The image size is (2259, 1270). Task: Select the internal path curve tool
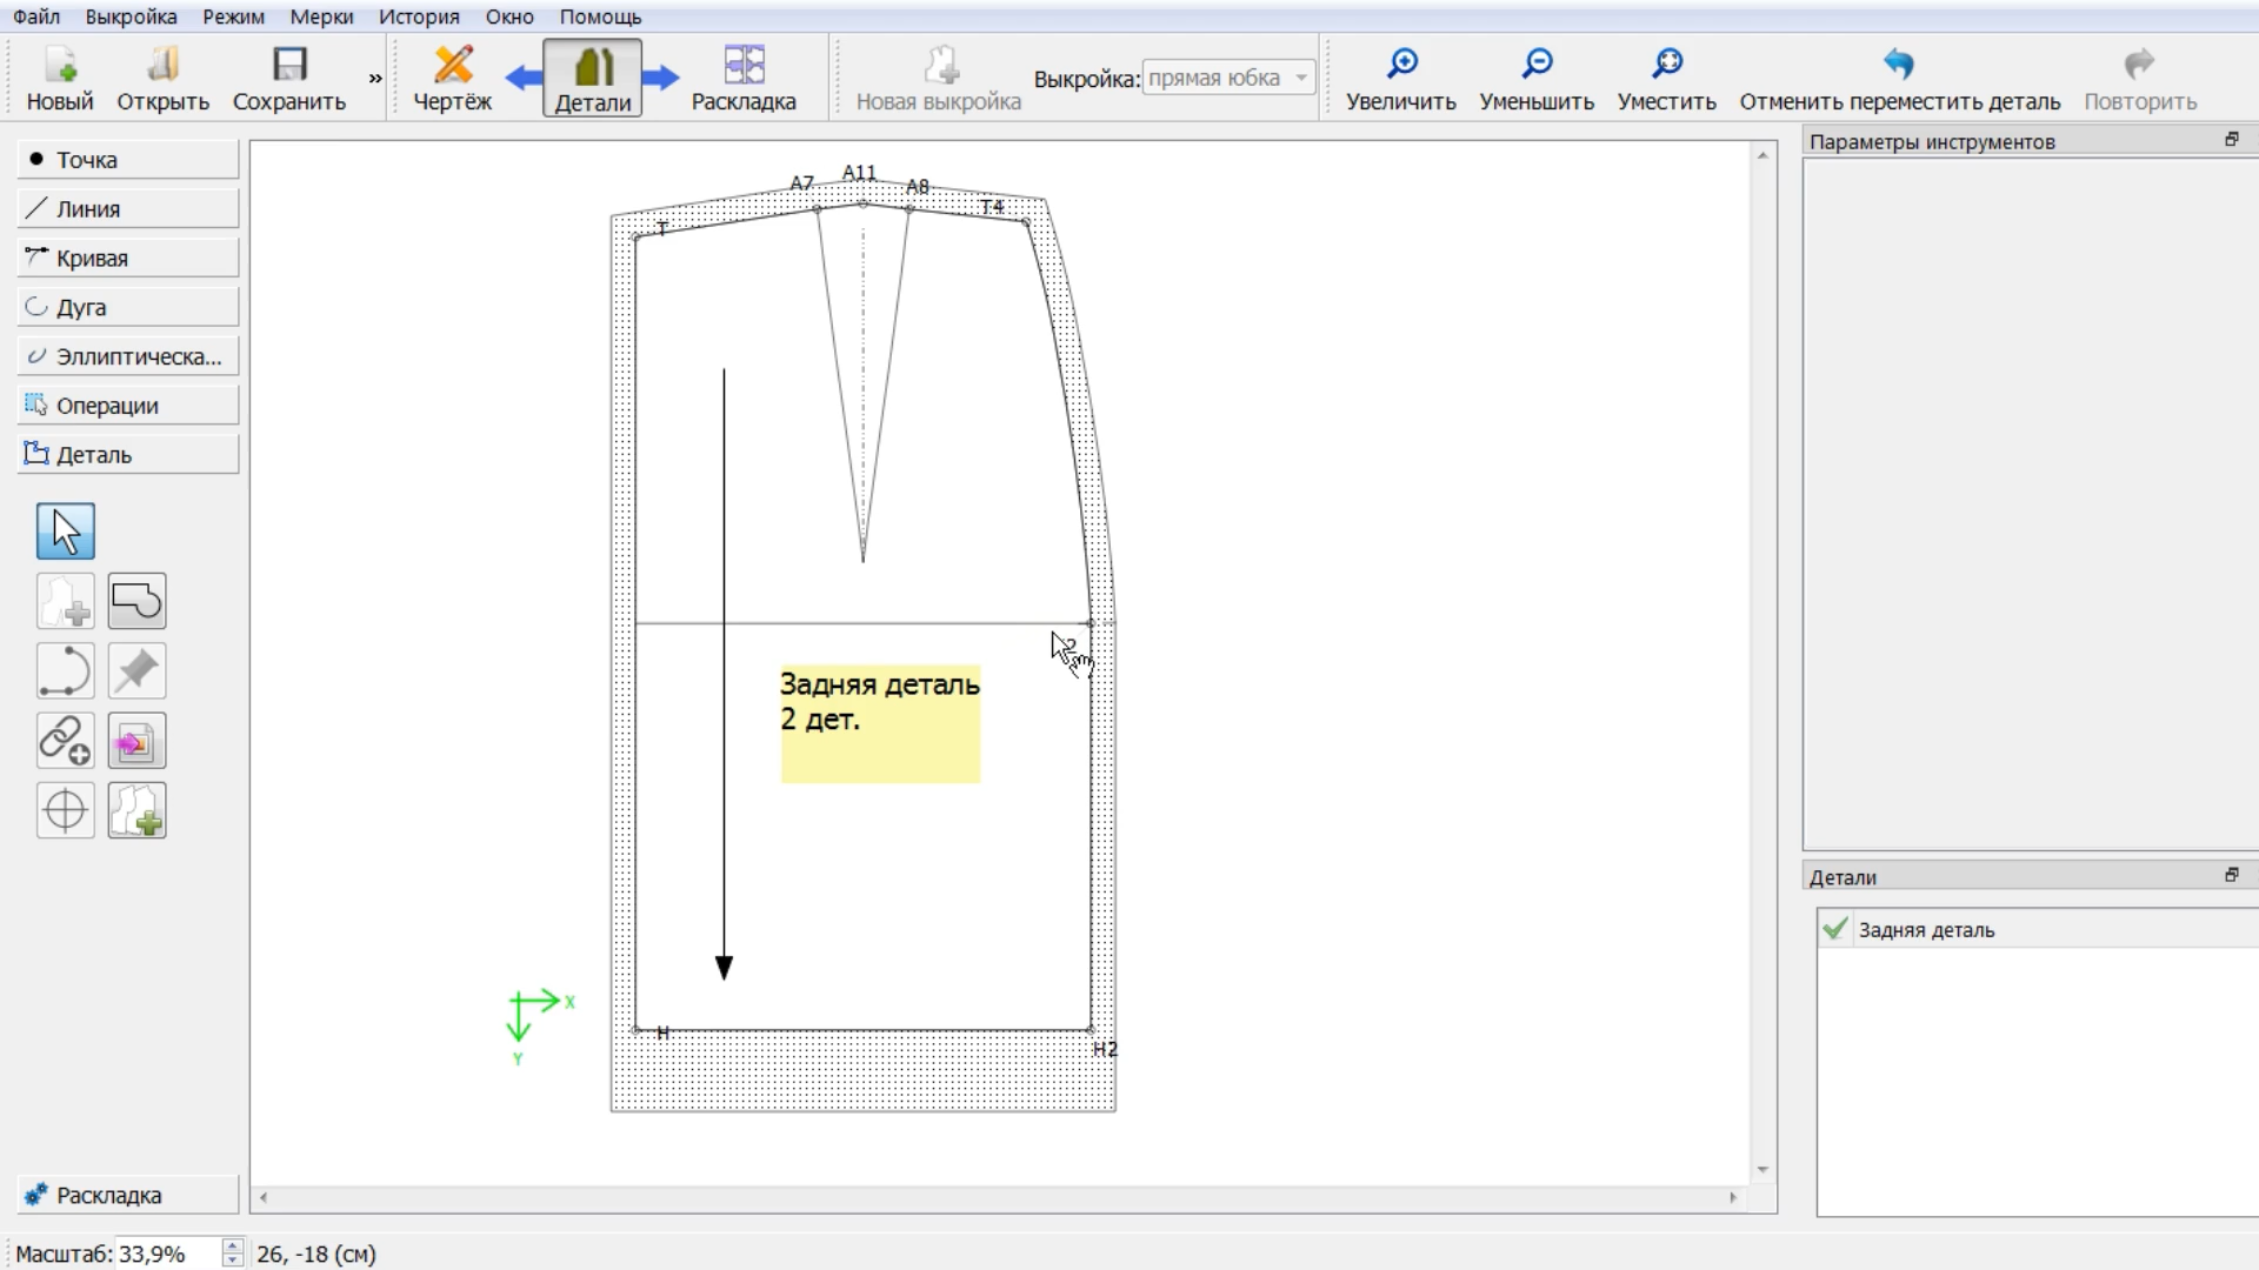tap(66, 671)
